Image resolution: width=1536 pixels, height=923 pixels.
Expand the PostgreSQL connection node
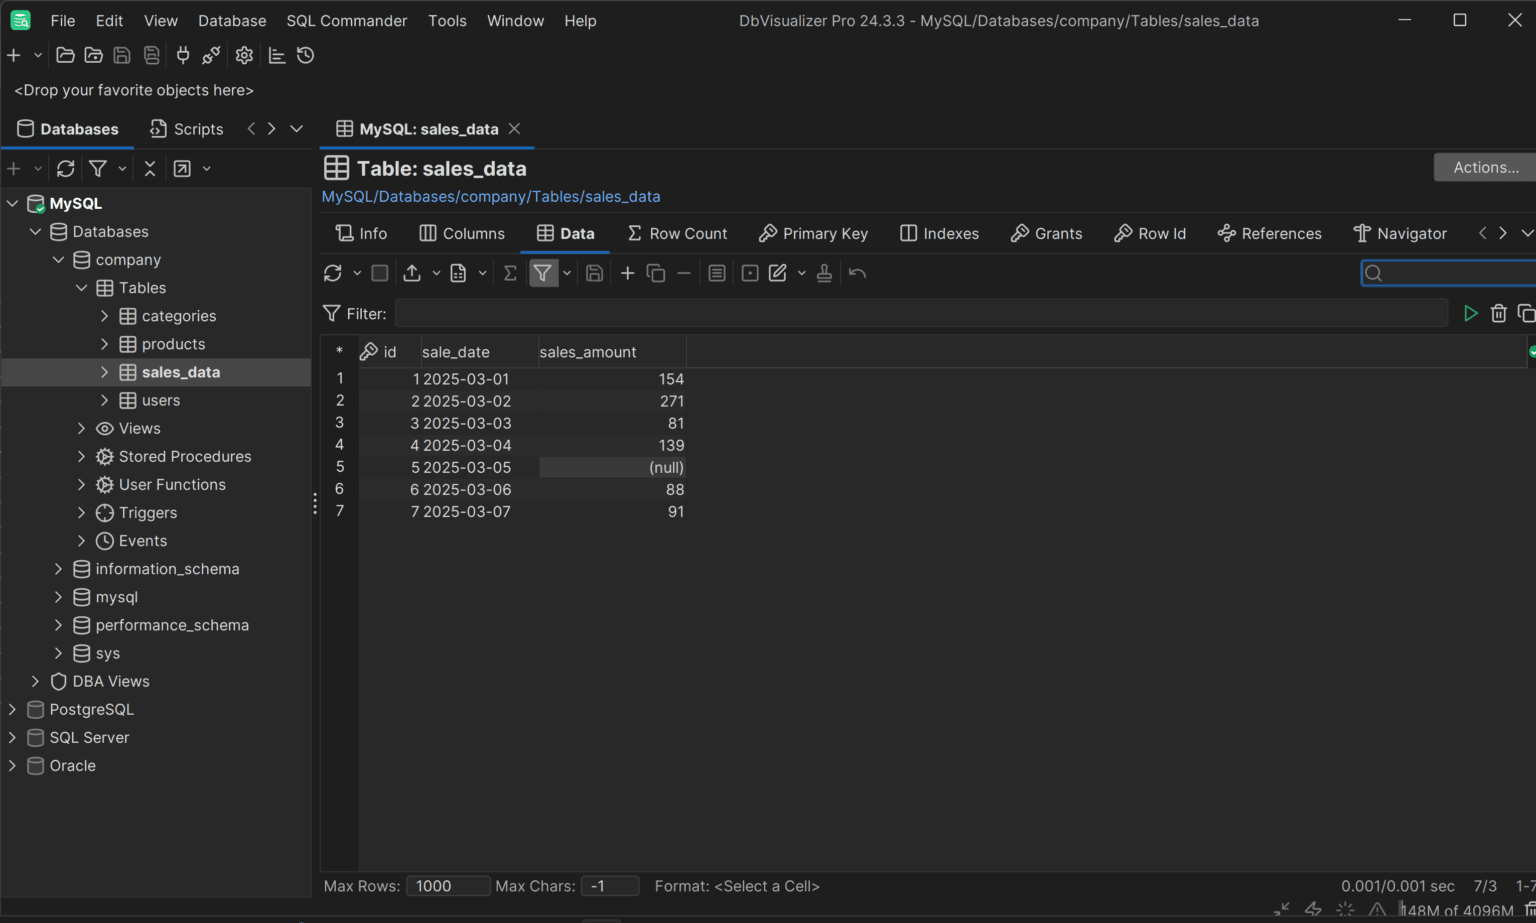(13, 709)
